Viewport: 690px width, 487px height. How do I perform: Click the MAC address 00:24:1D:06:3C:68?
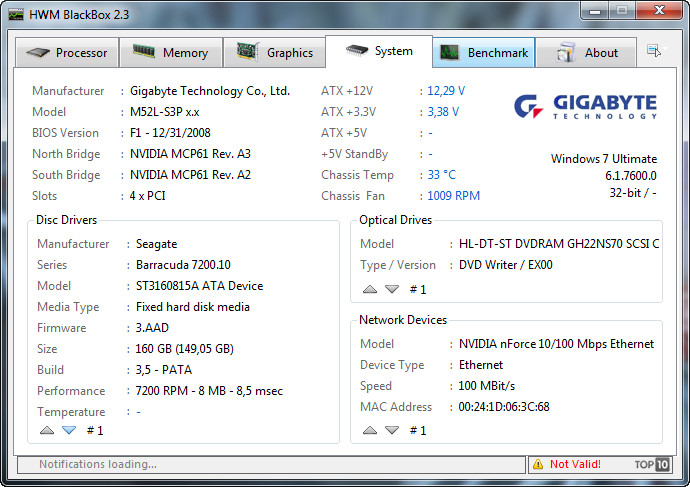click(x=504, y=407)
